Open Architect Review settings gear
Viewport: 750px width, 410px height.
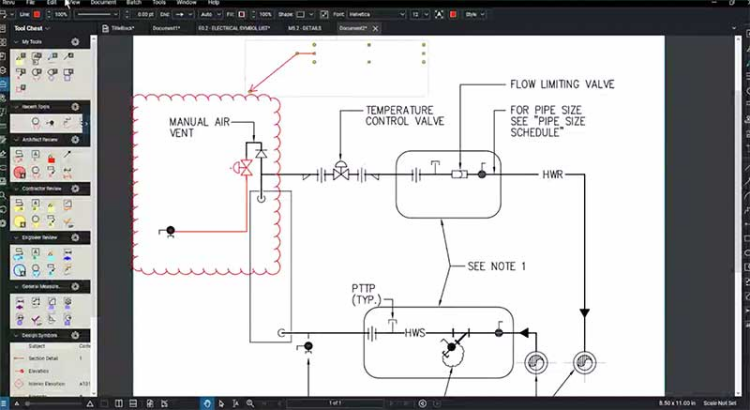click(x=75, y=140)
